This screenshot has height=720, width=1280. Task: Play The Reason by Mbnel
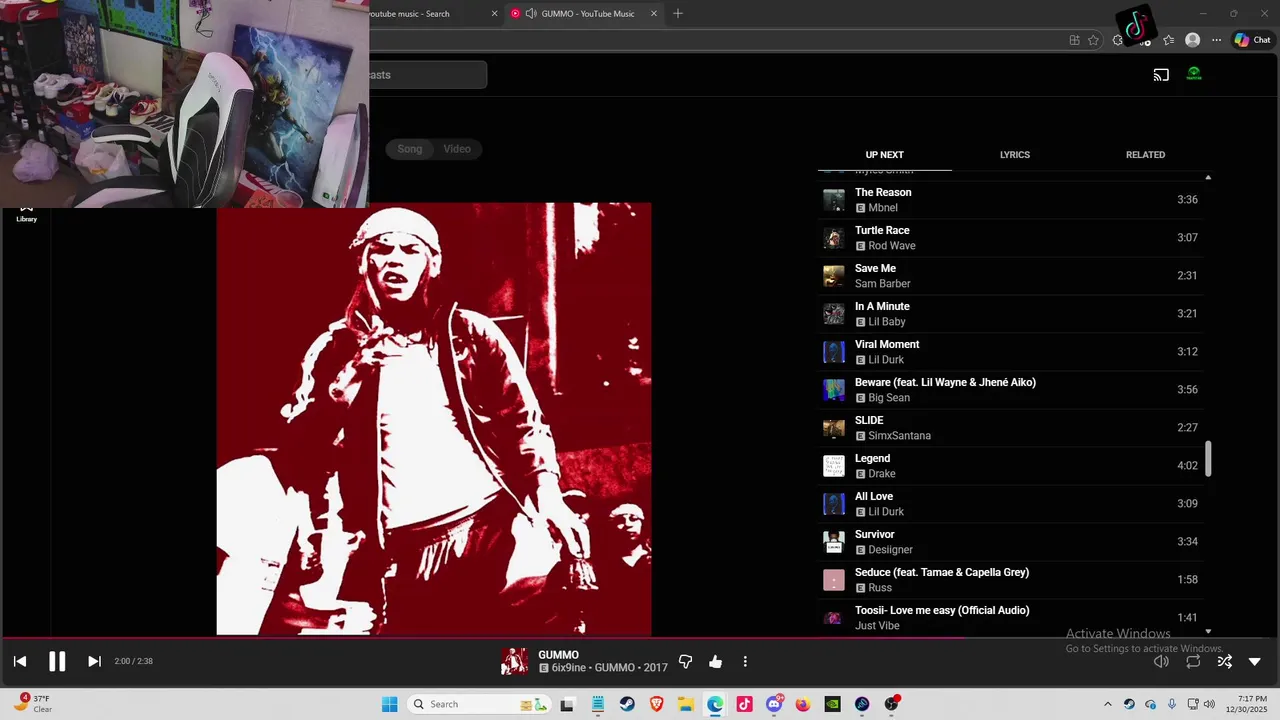pos(1010,200)
